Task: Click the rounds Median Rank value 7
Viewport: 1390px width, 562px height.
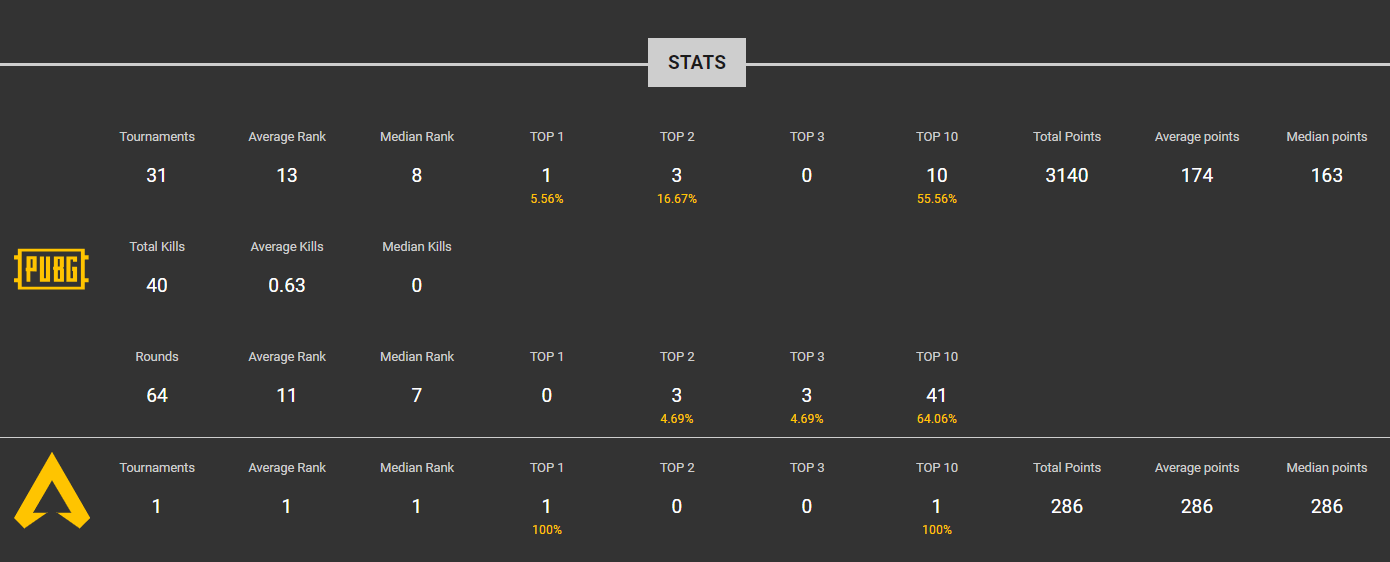Action: click(x=417, y=395)
